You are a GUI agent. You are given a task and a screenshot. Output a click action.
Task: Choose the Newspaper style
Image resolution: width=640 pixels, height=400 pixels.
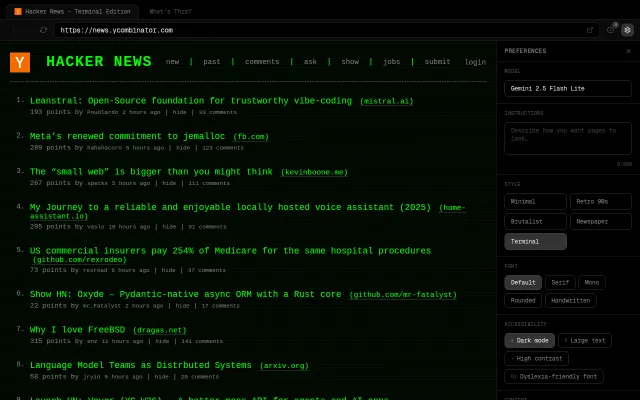[600, 222]
